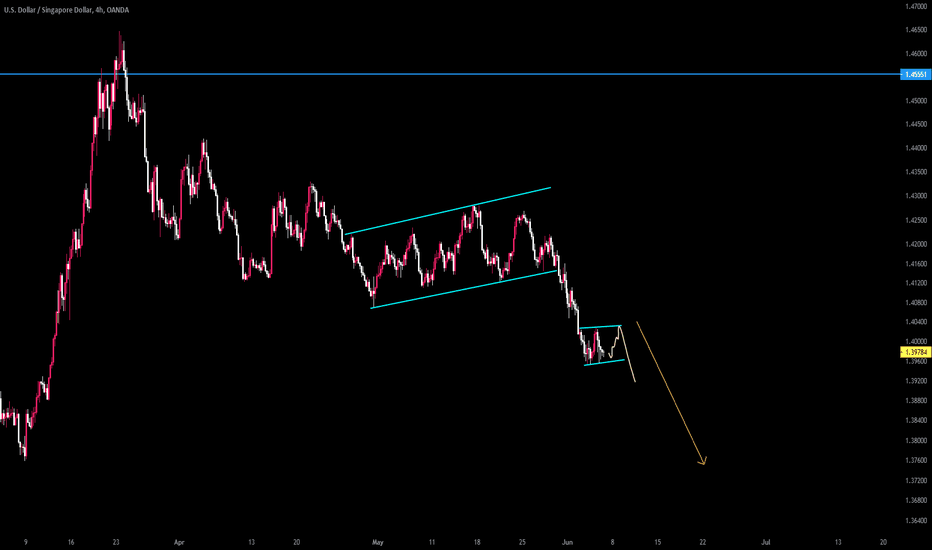
Task: Click the 1.43000 price axis label
Action: (x=916, y=196)
